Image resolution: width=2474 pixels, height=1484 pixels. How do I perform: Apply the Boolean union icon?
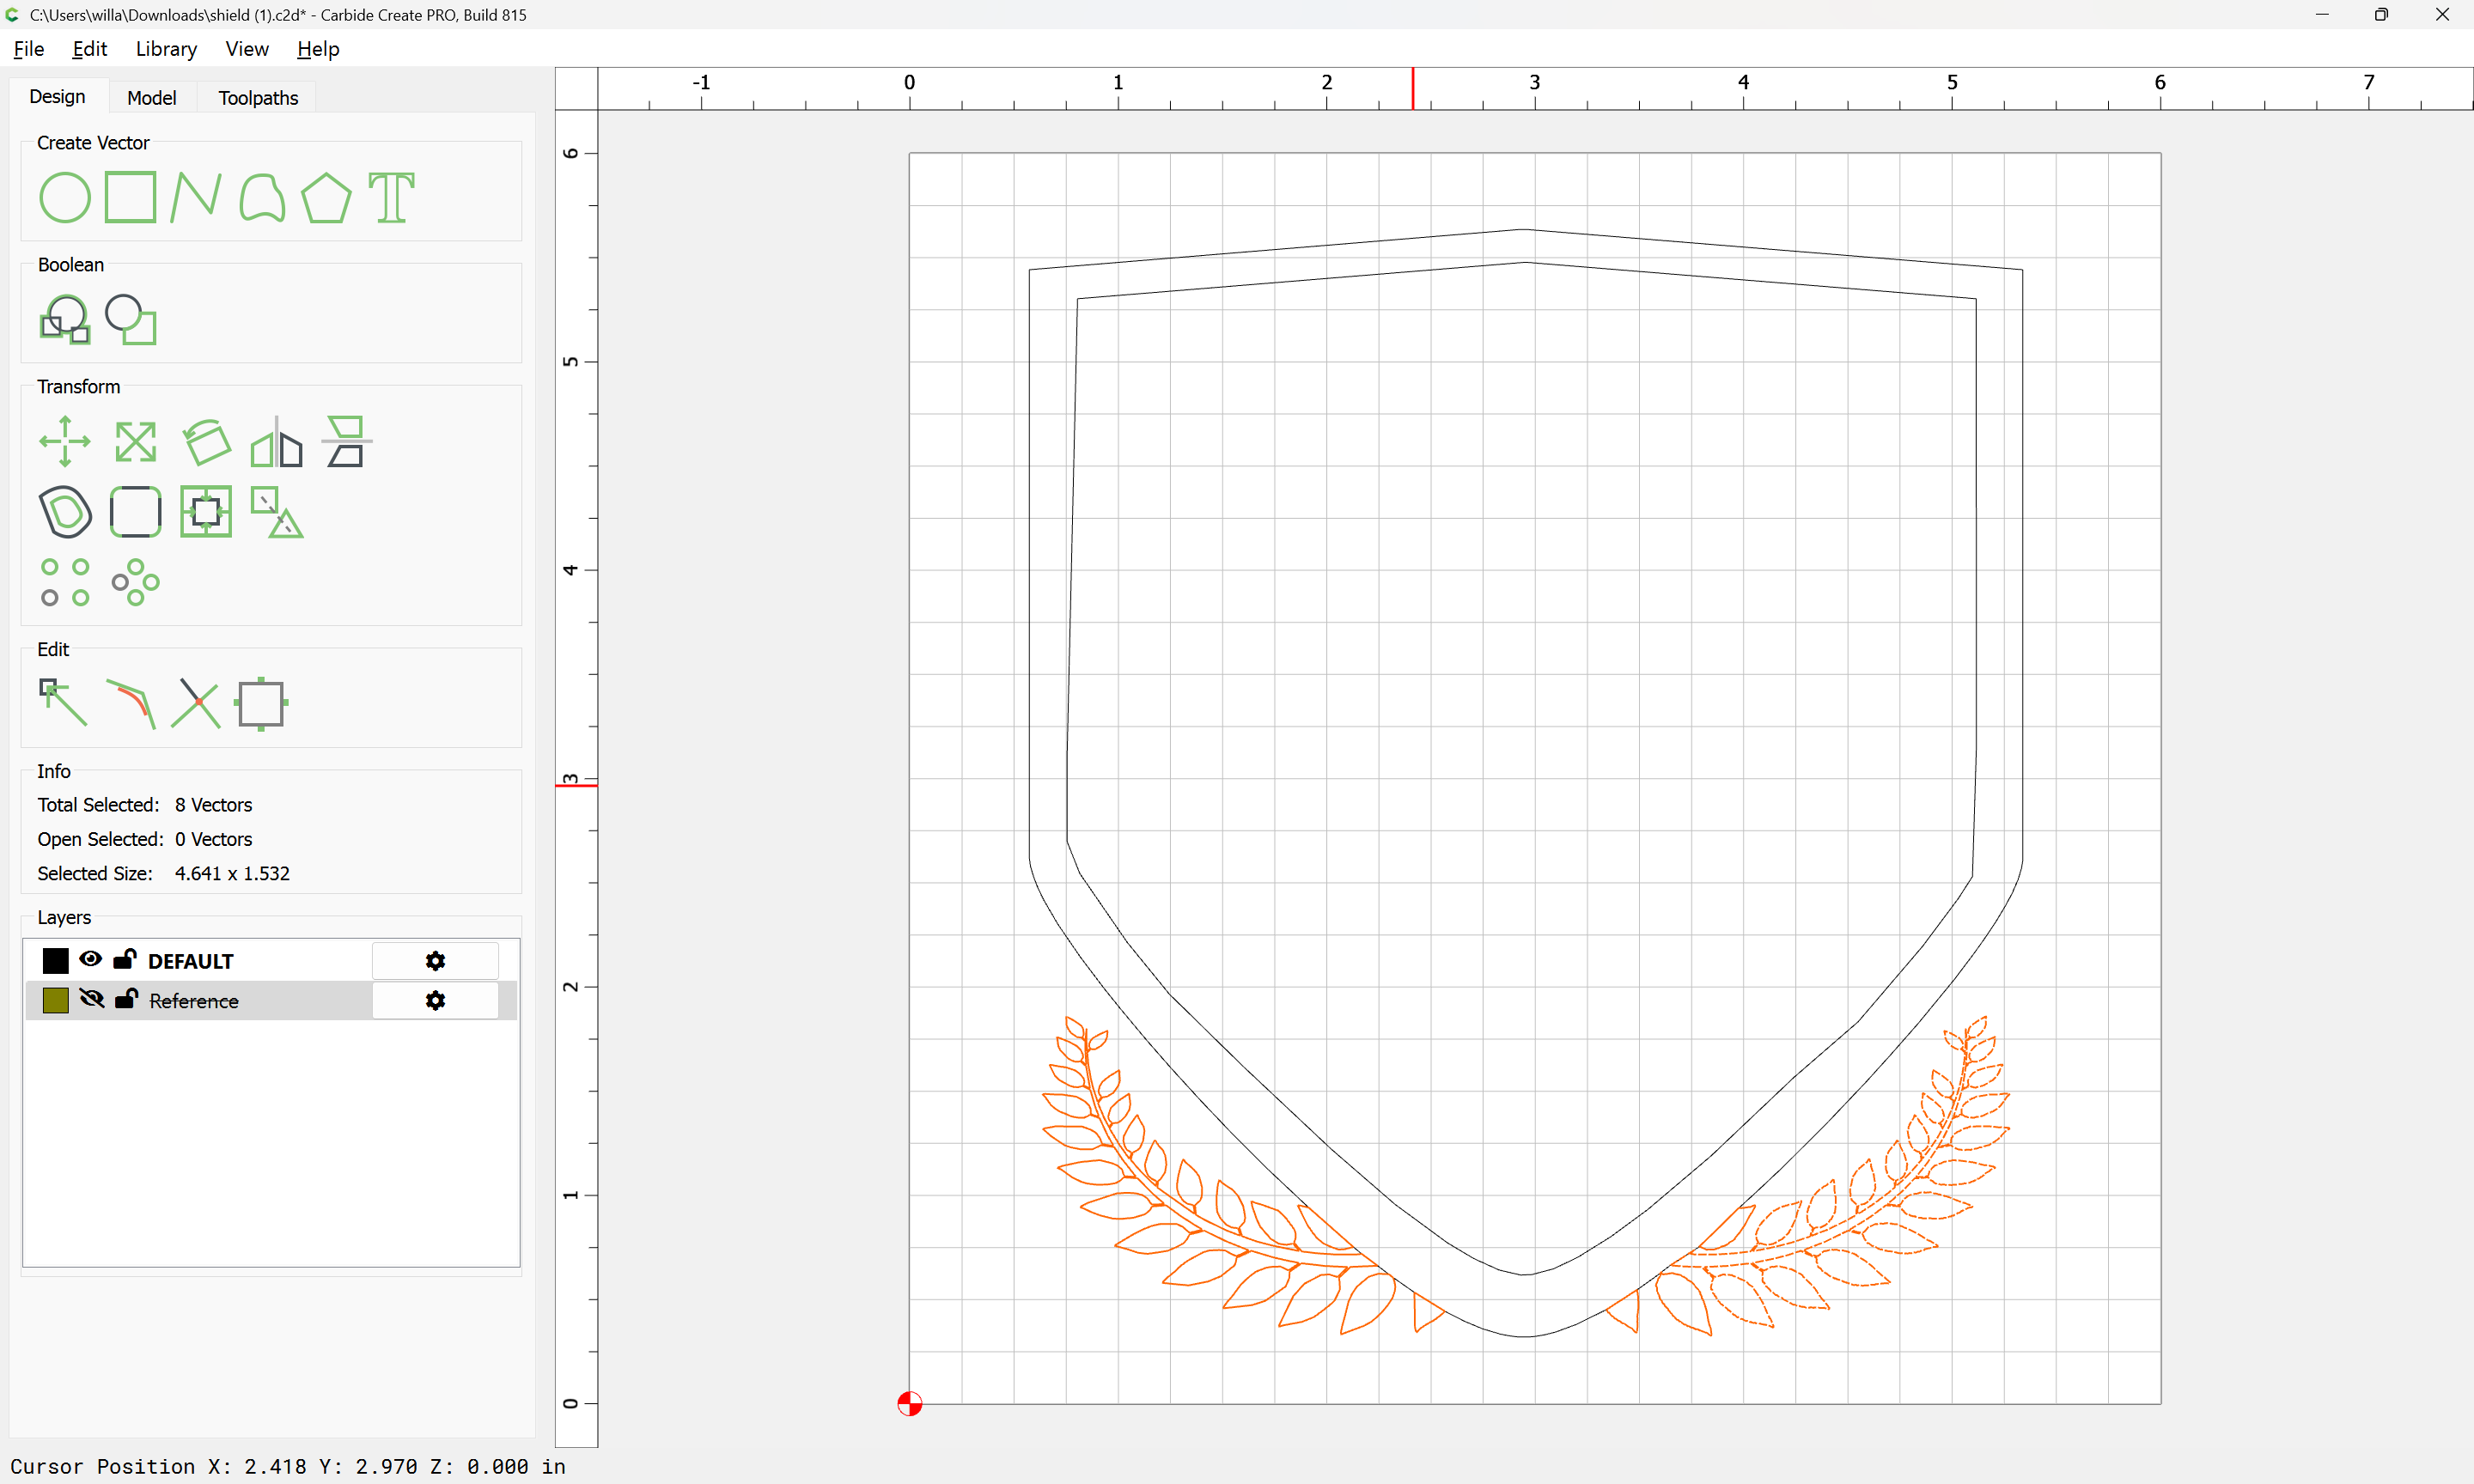pos(65,319)
